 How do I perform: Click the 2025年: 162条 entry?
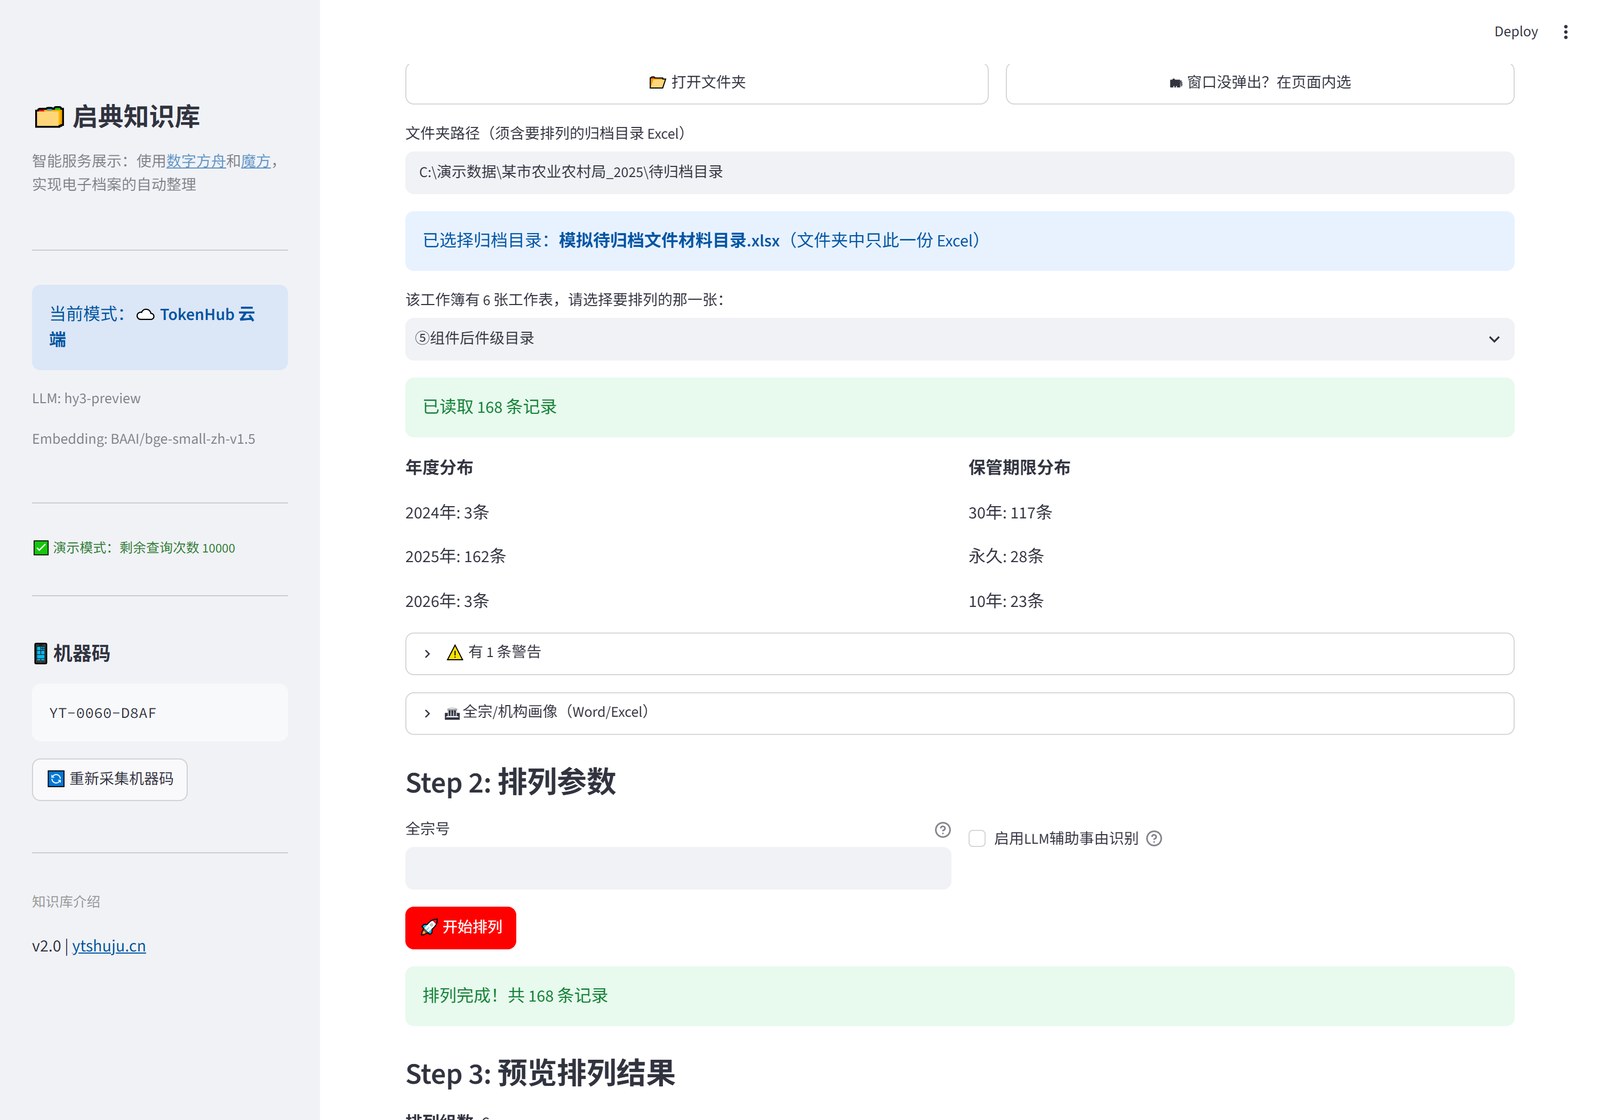pos(455,557)
